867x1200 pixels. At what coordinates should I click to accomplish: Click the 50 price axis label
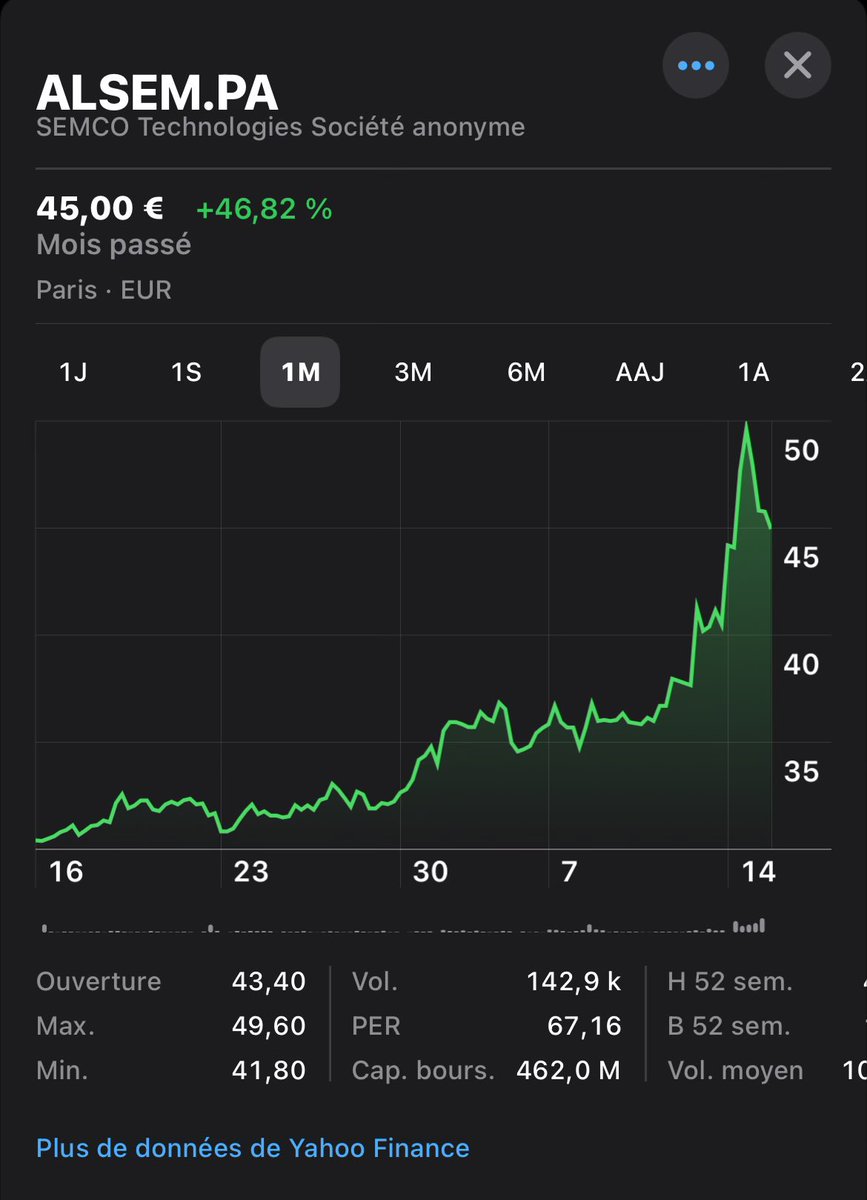click(802, 450)
